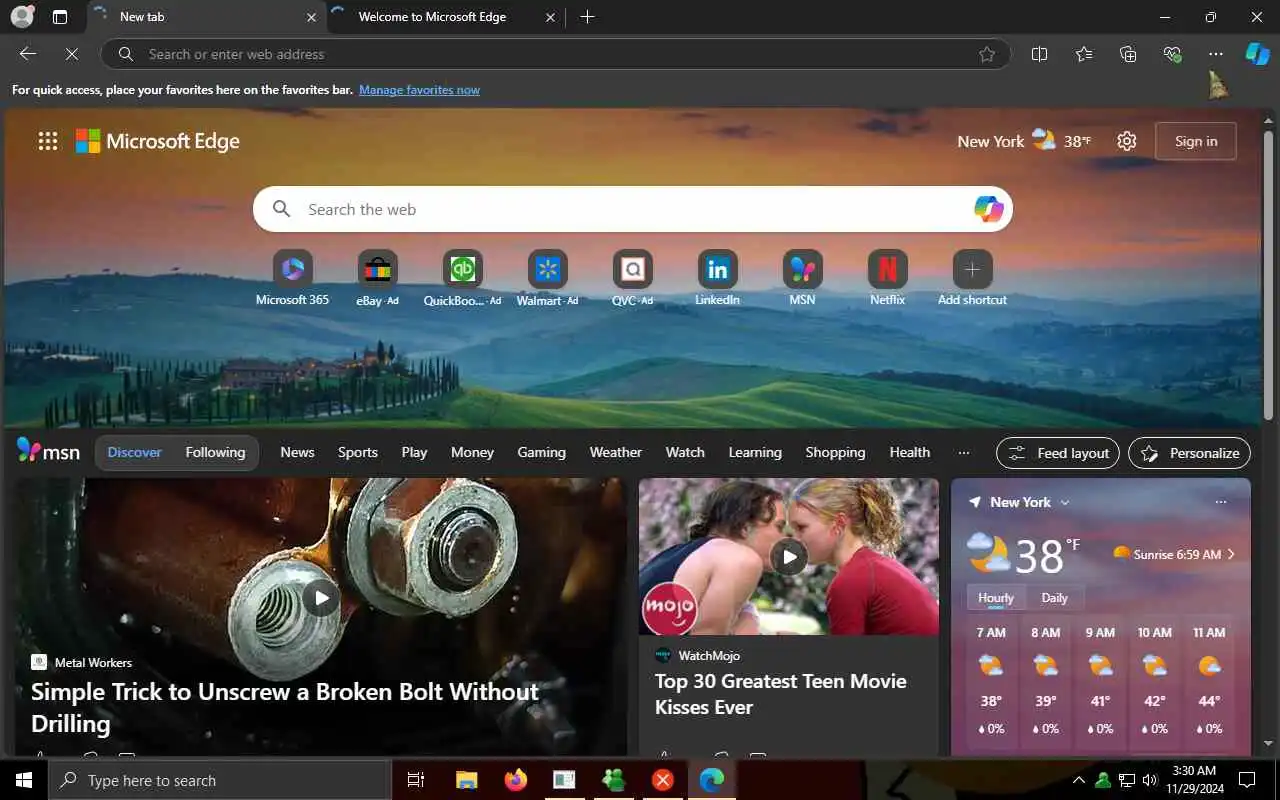This screenshot has height=800, width=1280.
Task: Open page settings gear icon
Action: [x=1127, y=141]
